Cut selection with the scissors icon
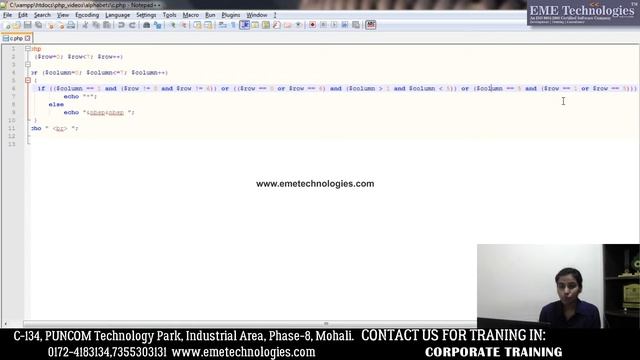This screenshot has height=360, width=640. click(x=85, y=25)
